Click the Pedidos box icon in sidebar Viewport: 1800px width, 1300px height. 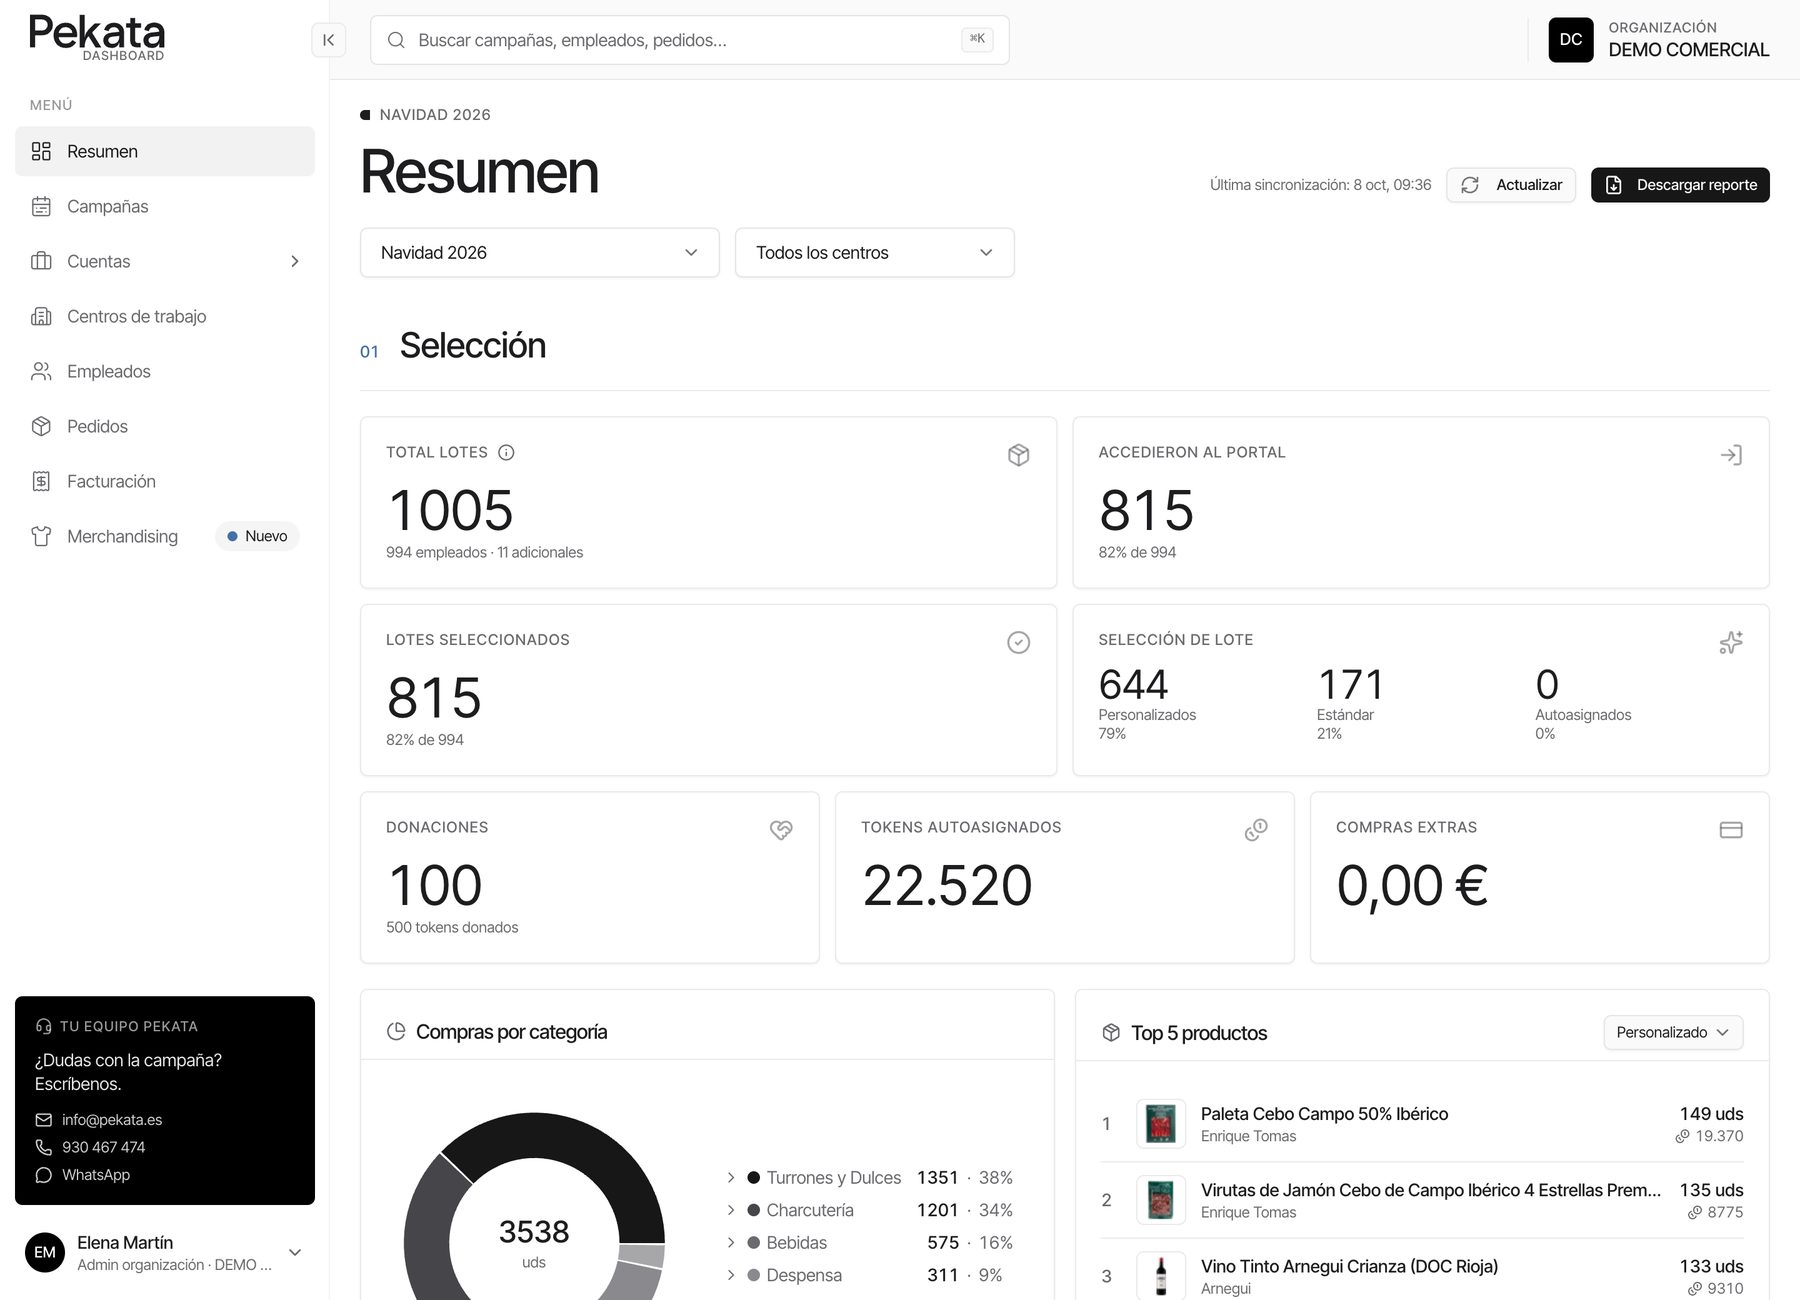point(41,426)
